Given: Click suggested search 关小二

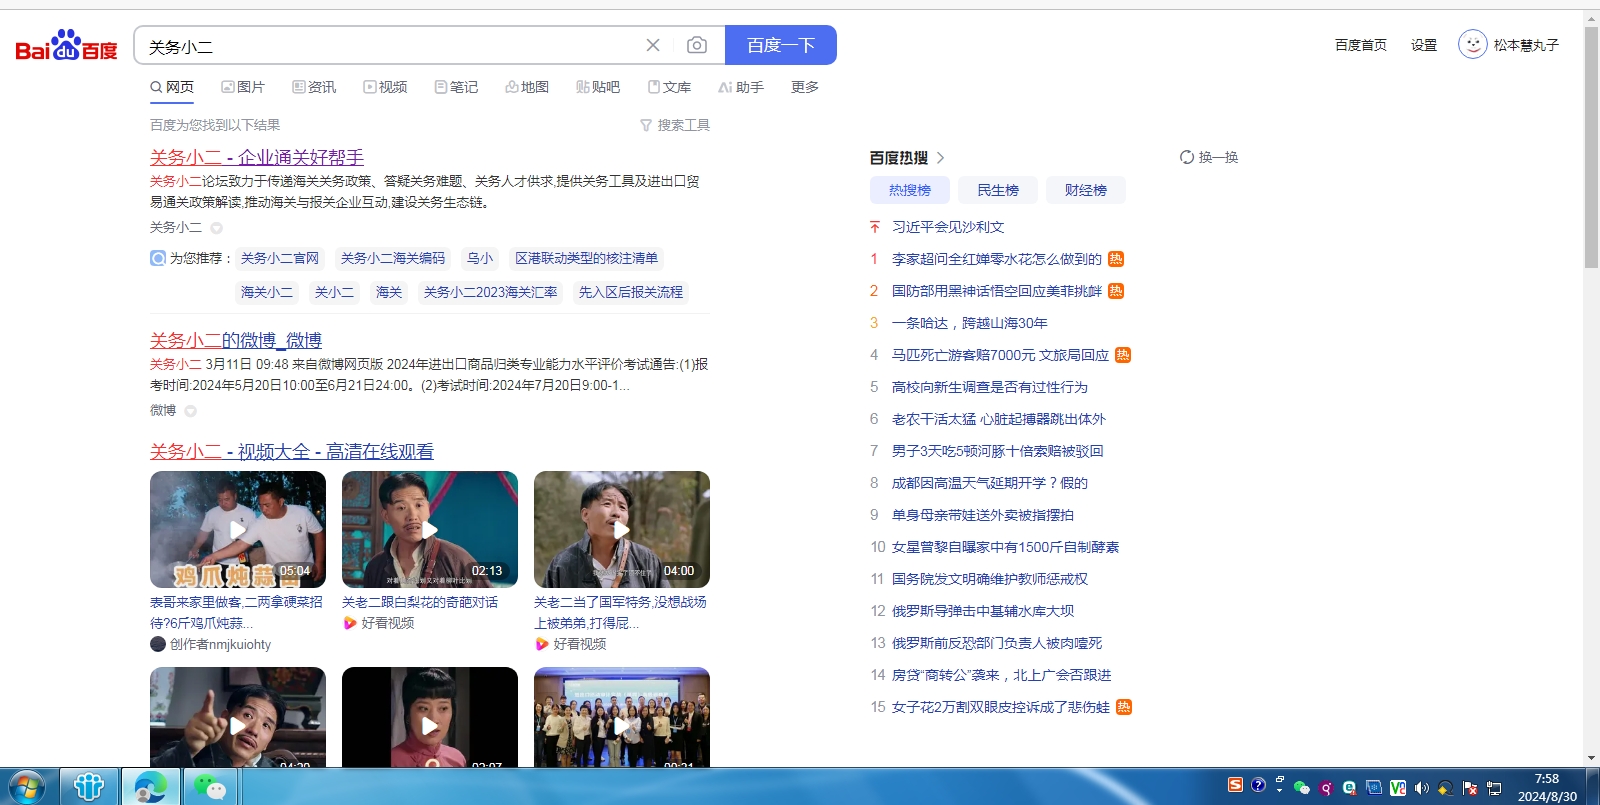Looking at the screenshot, I should point(334,292).
